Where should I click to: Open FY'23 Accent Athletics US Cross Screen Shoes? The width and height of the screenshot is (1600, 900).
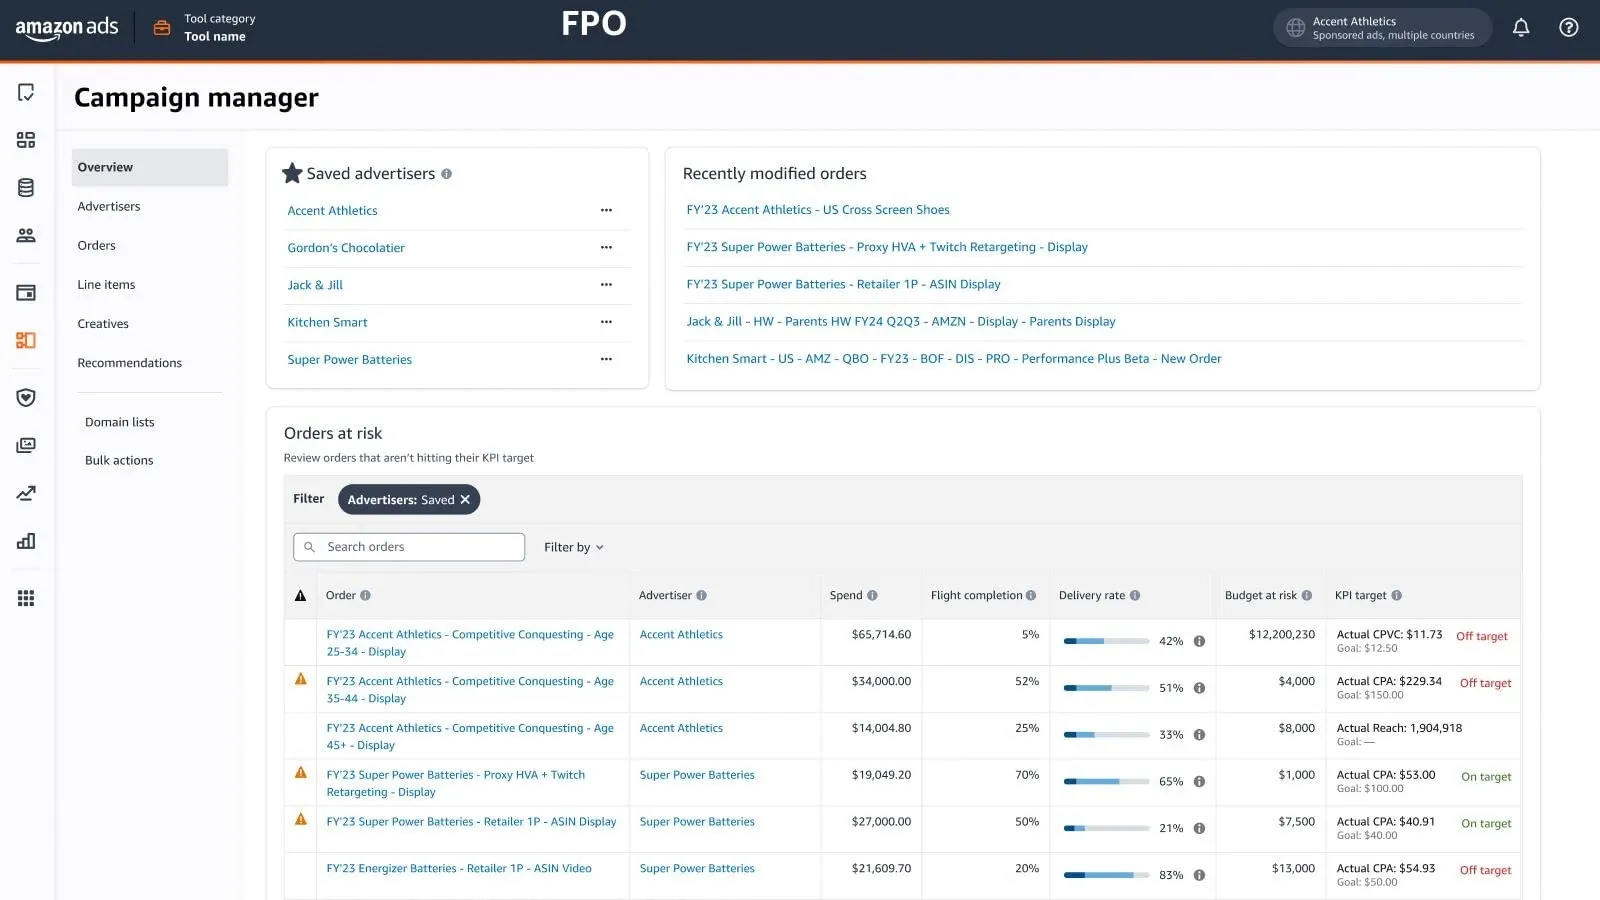pos(817,210)
